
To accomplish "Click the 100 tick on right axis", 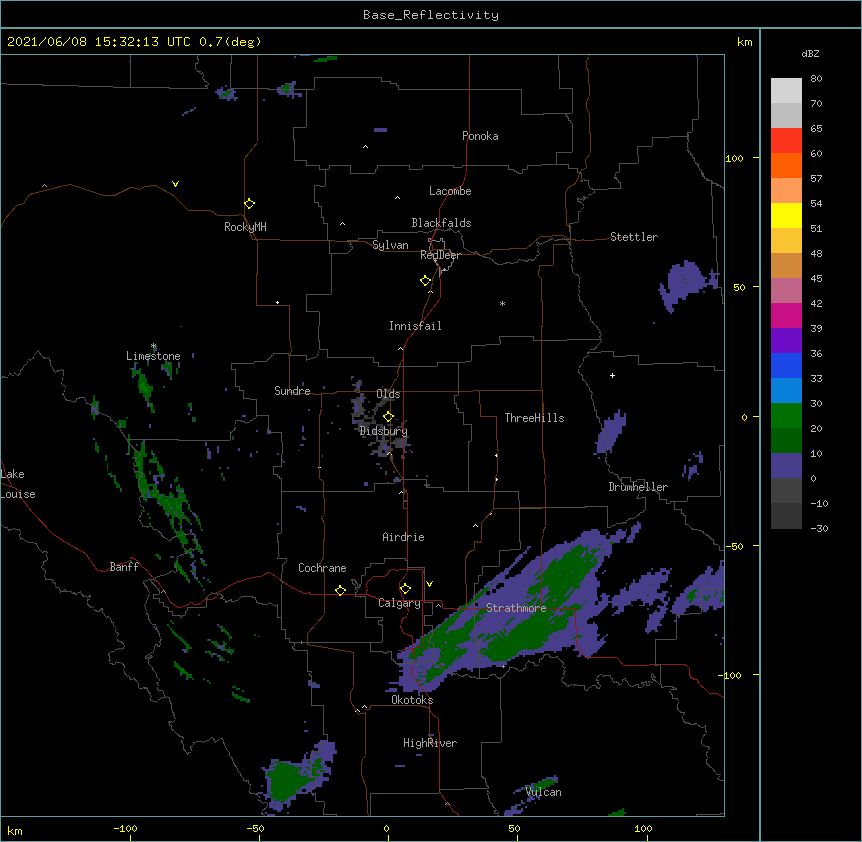I will point(734,158).
